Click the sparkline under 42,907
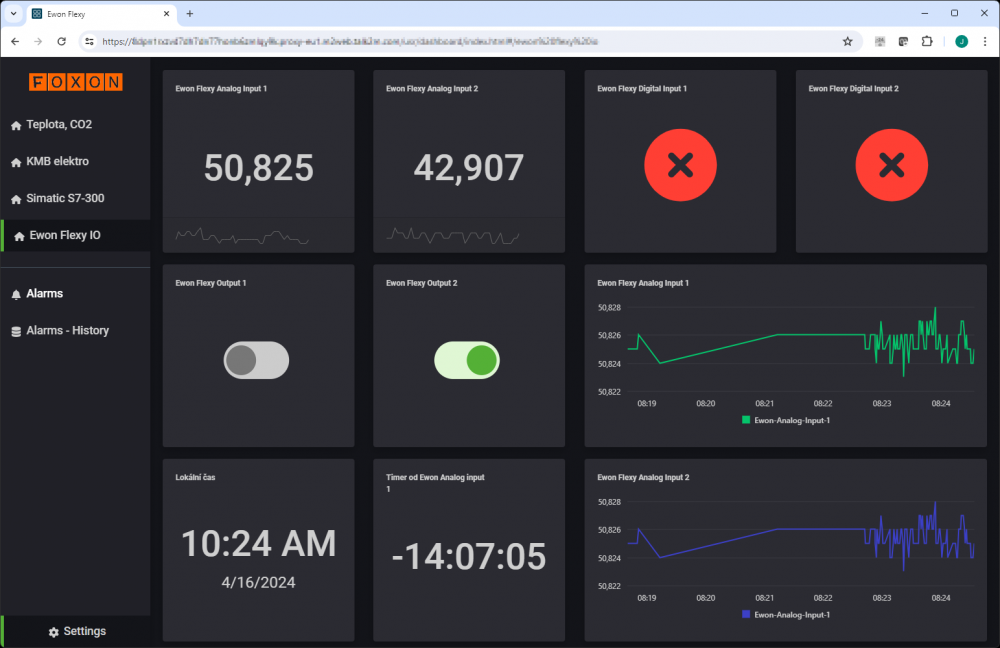This screenshot has height=648, width=1000. coord(453,236)
